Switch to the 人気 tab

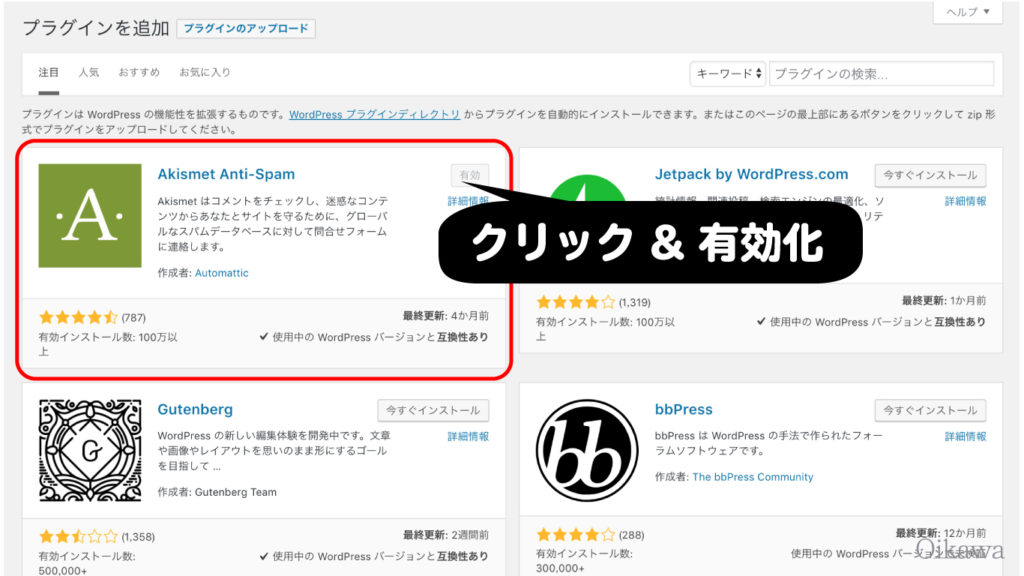(x=89, y=72)
